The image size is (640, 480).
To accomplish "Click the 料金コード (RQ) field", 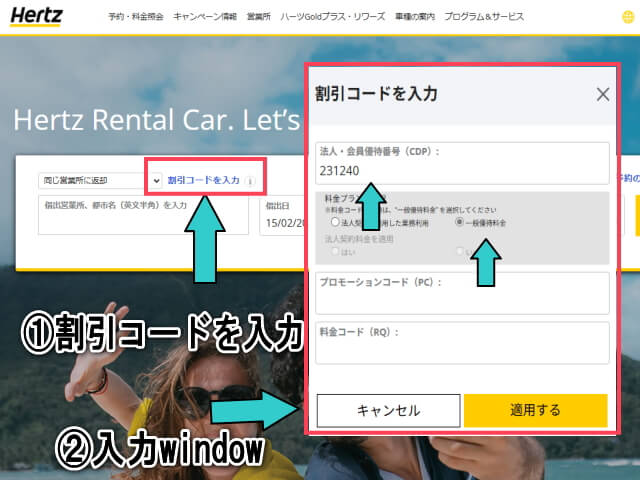I will tap(462, 343).
